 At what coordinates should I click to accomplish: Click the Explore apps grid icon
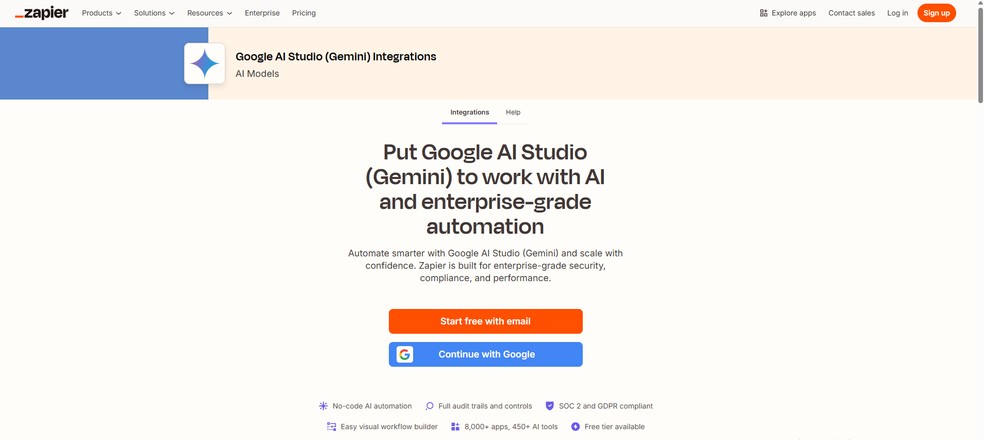coord(763,13)
